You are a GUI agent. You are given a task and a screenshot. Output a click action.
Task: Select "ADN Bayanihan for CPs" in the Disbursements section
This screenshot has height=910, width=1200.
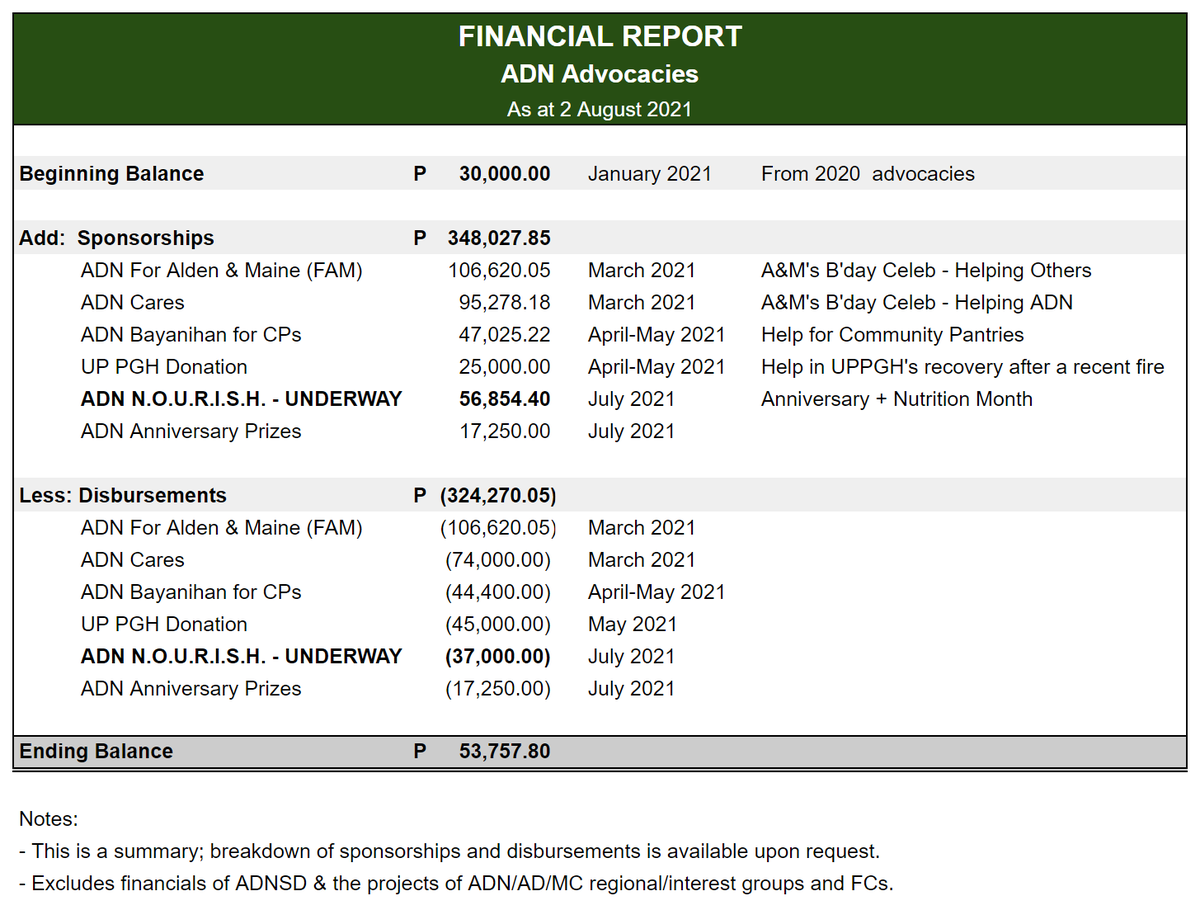click(191, 592)
